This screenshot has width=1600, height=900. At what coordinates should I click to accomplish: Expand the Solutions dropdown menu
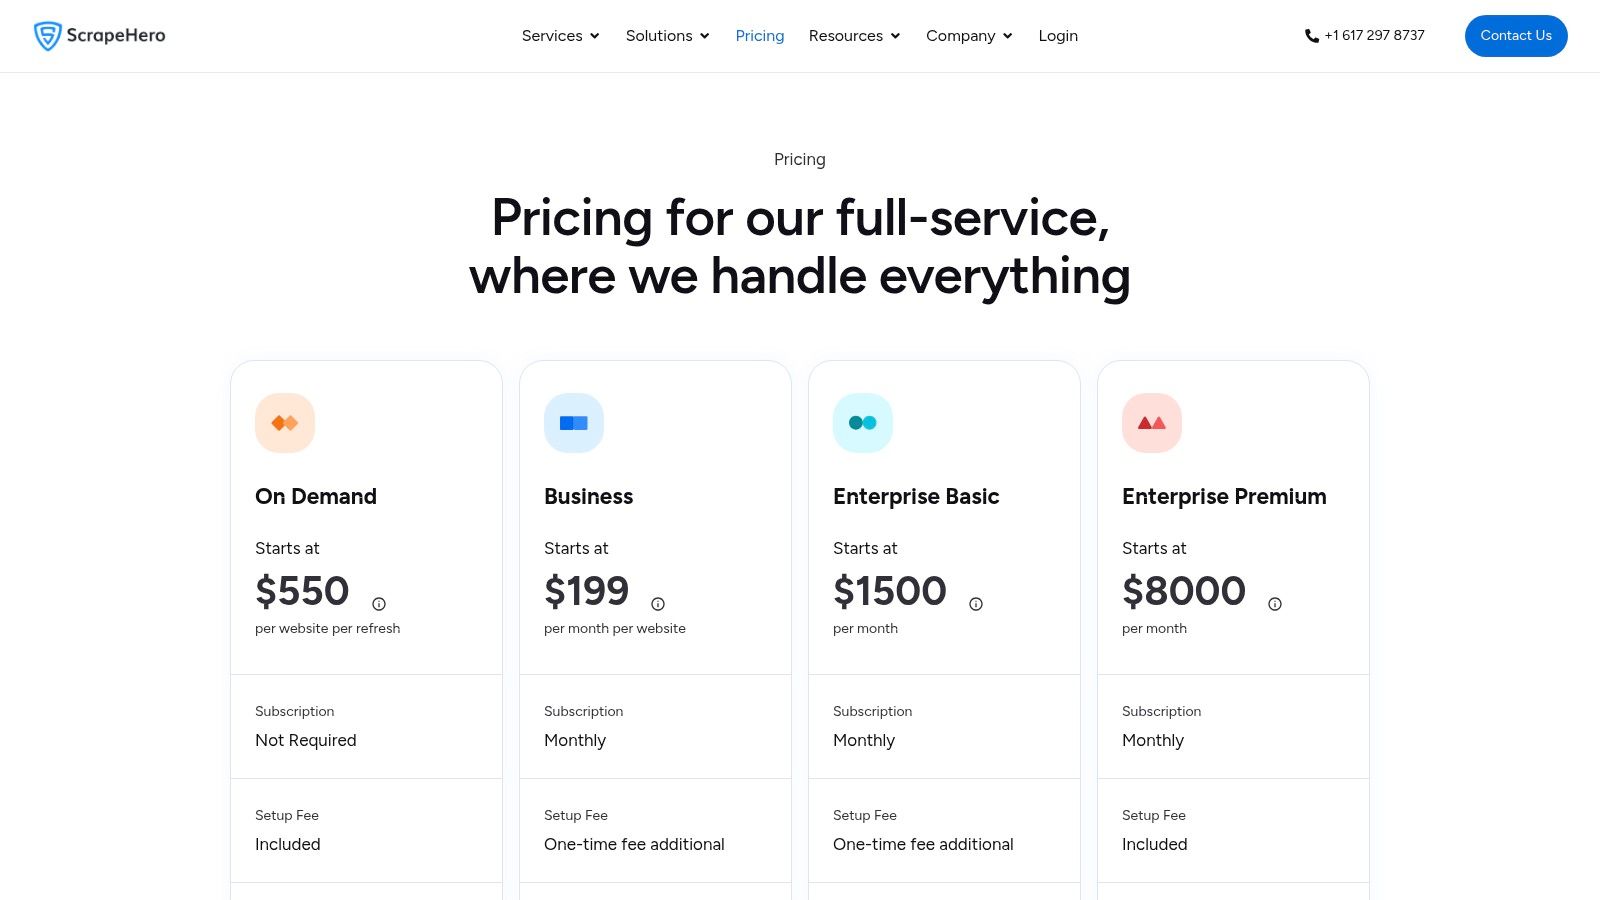667,36
